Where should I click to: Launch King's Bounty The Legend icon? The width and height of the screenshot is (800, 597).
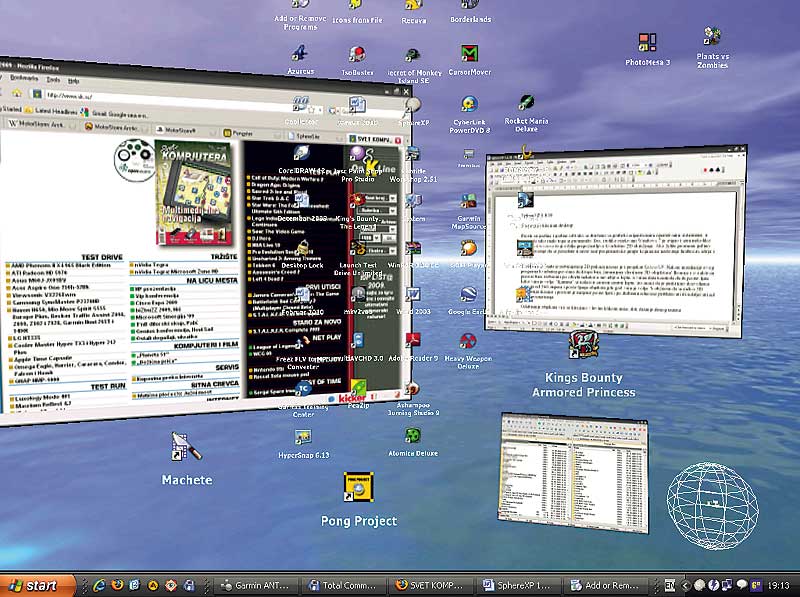357,201
